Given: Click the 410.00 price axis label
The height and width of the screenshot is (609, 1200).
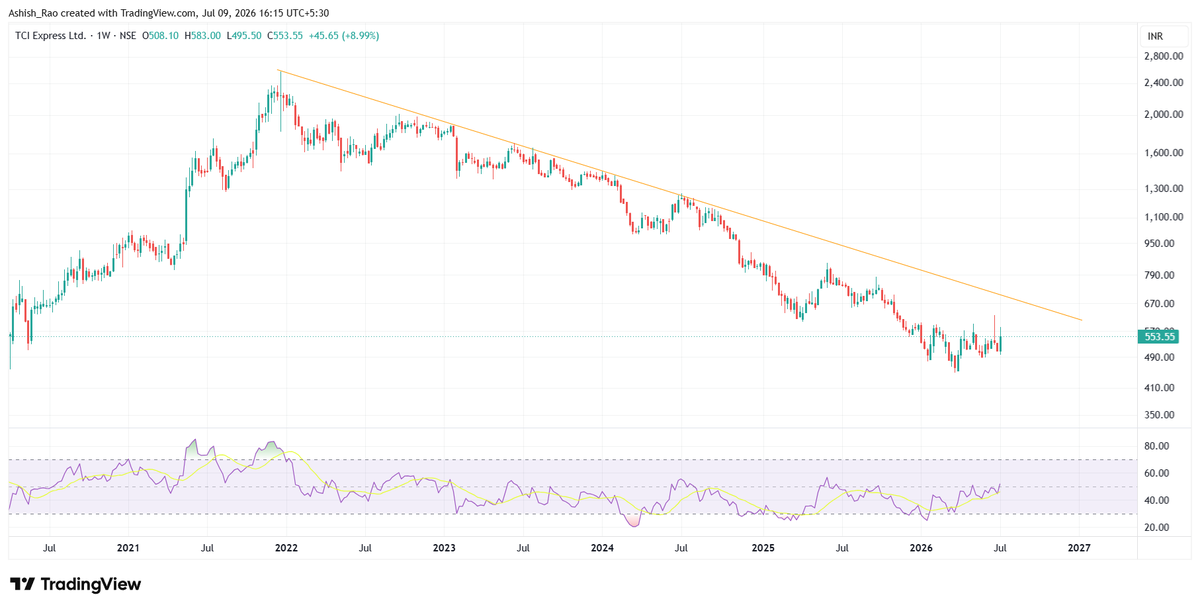Looking at the screenshot, I should [x=1160, y=389].
